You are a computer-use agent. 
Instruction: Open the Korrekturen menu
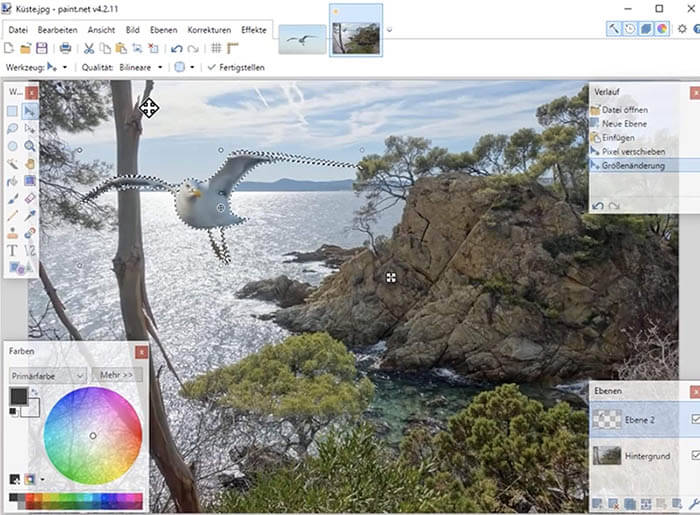(x=209, y=30)
